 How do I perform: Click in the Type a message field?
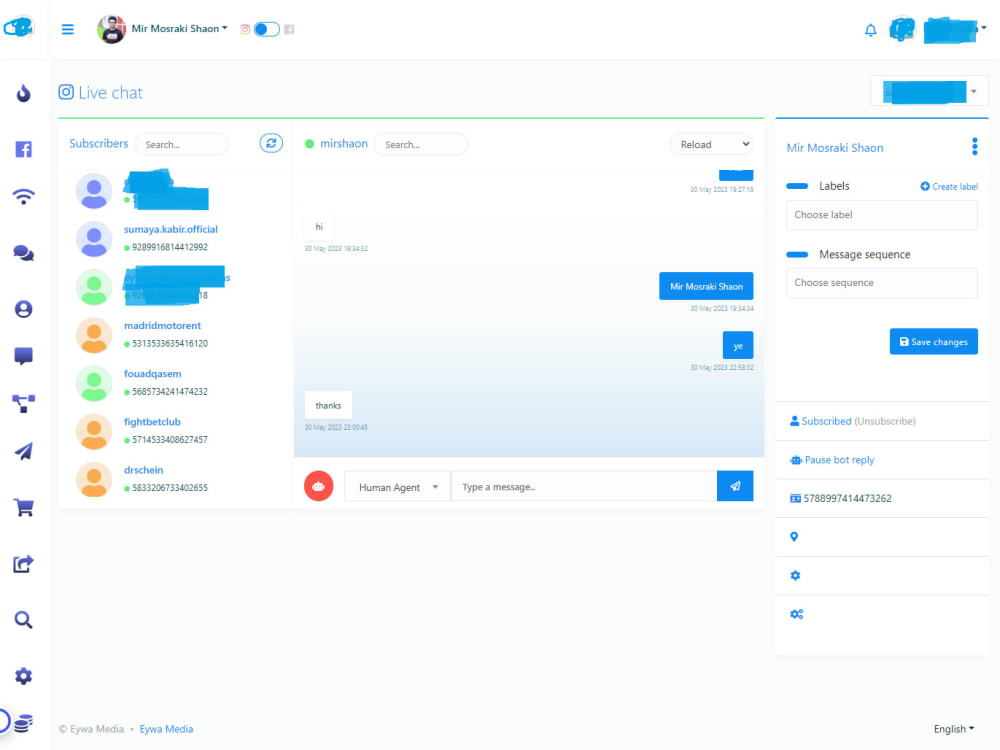584,487
